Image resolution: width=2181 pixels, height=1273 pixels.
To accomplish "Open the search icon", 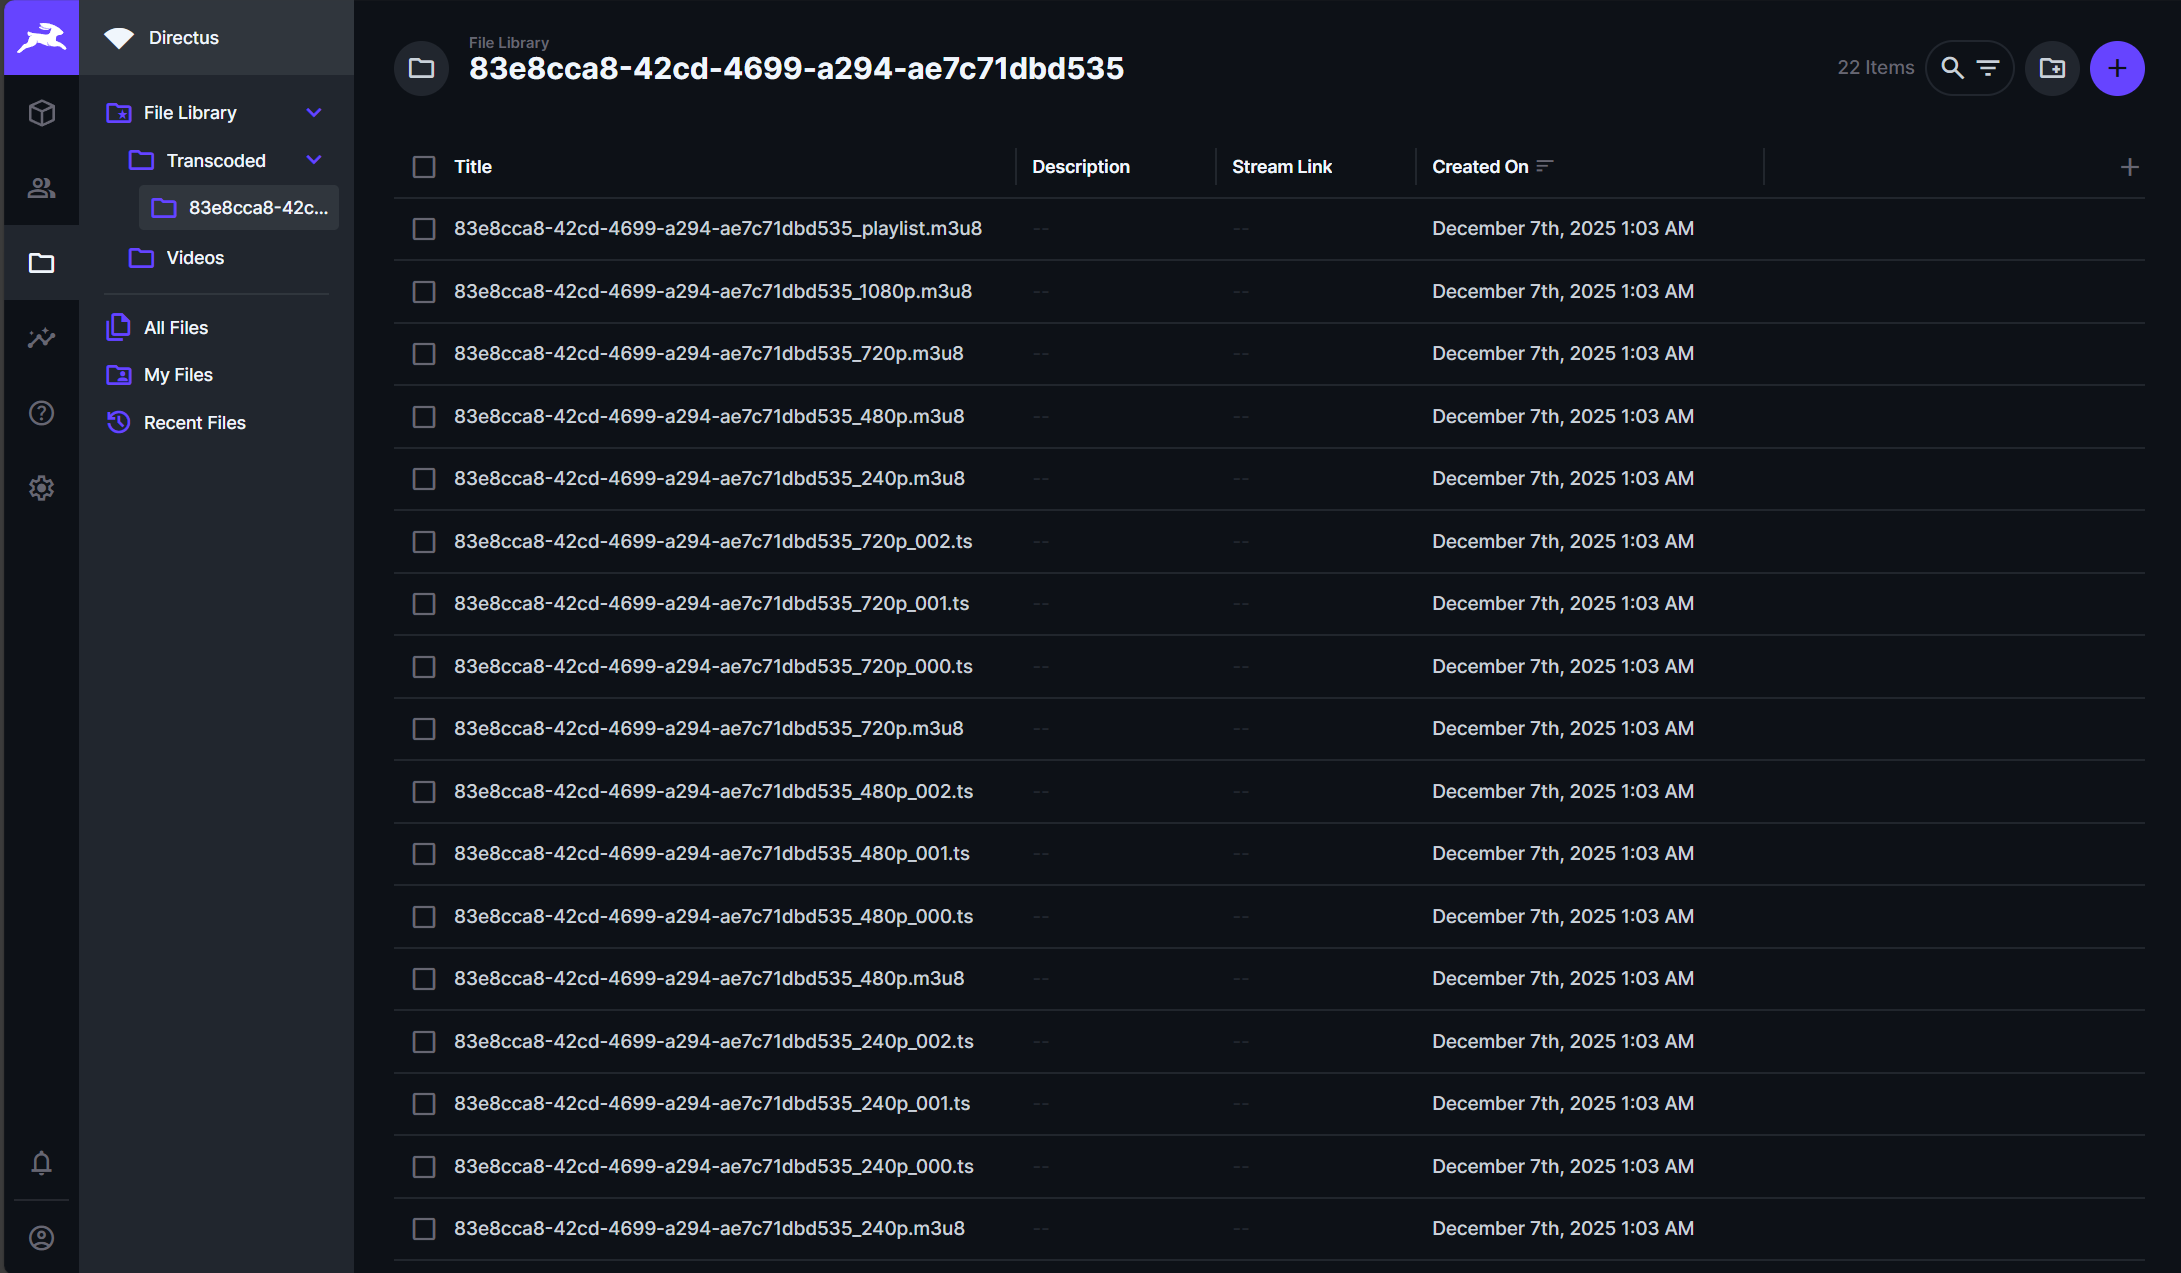I will pos(1953,68).
